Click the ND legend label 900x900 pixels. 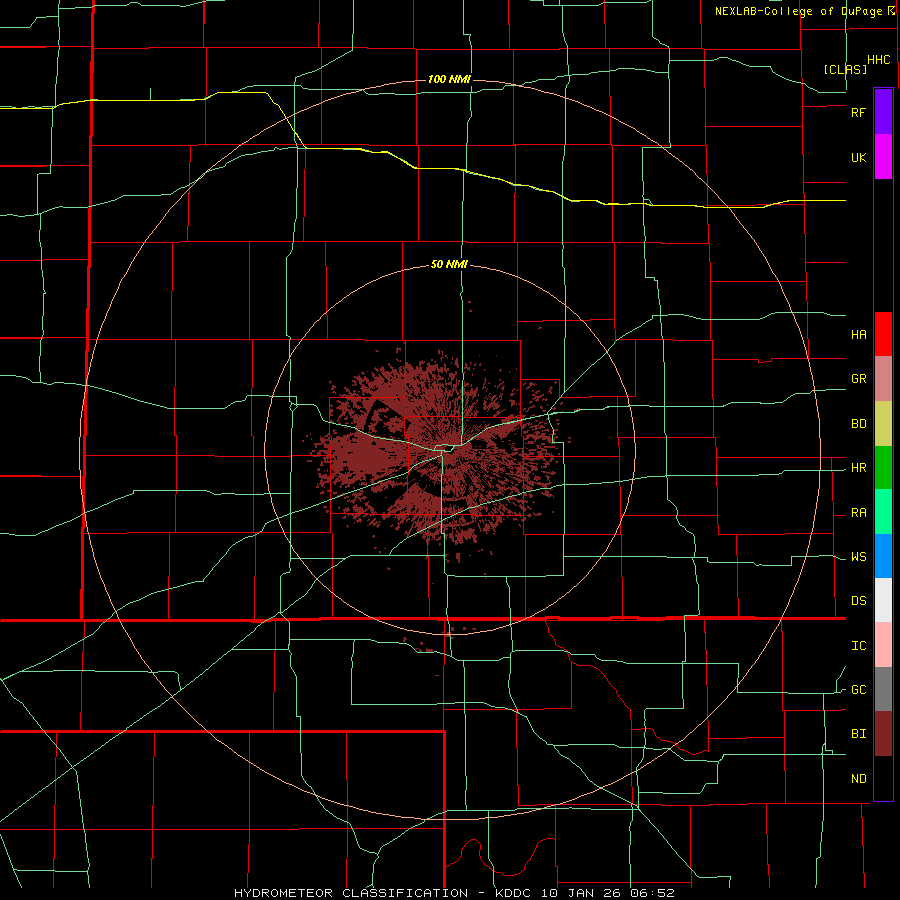[x=859, y=779]
